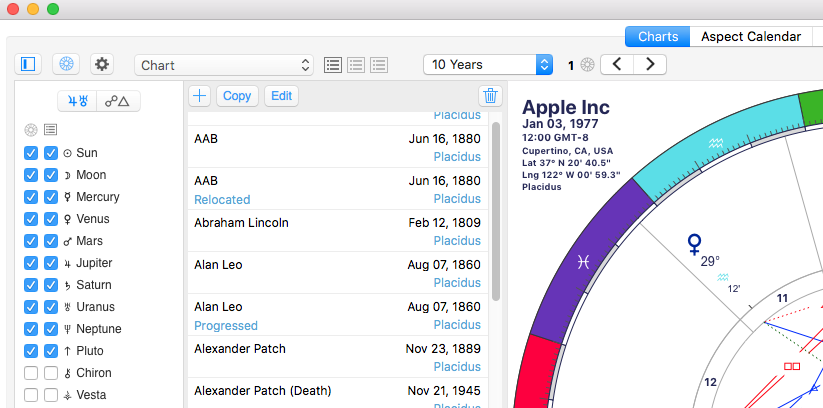This screenshot has height=408, width=823.
Task: Click the Pluto label in planet list
Action: click(90, 351)
